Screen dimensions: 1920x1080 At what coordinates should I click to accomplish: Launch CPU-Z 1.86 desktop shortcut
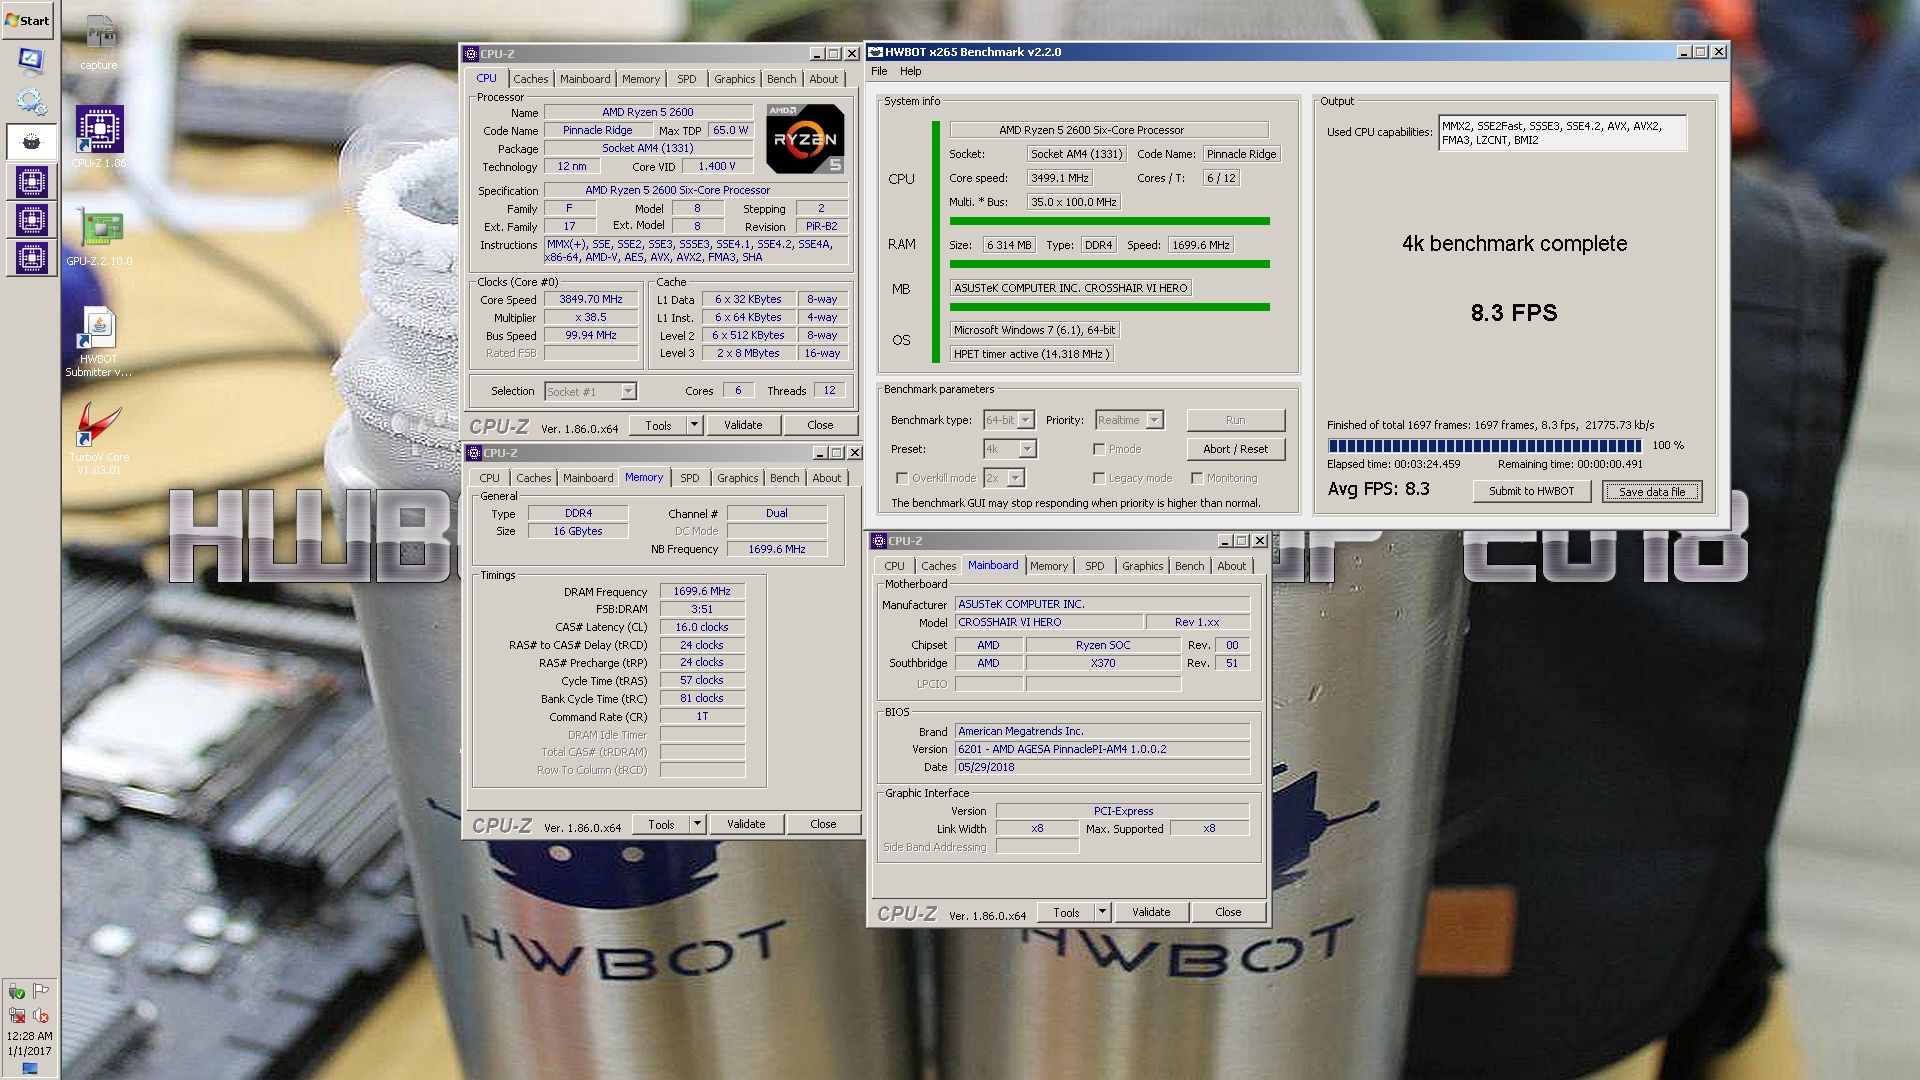pyautogui.click(x=99, y=137)
